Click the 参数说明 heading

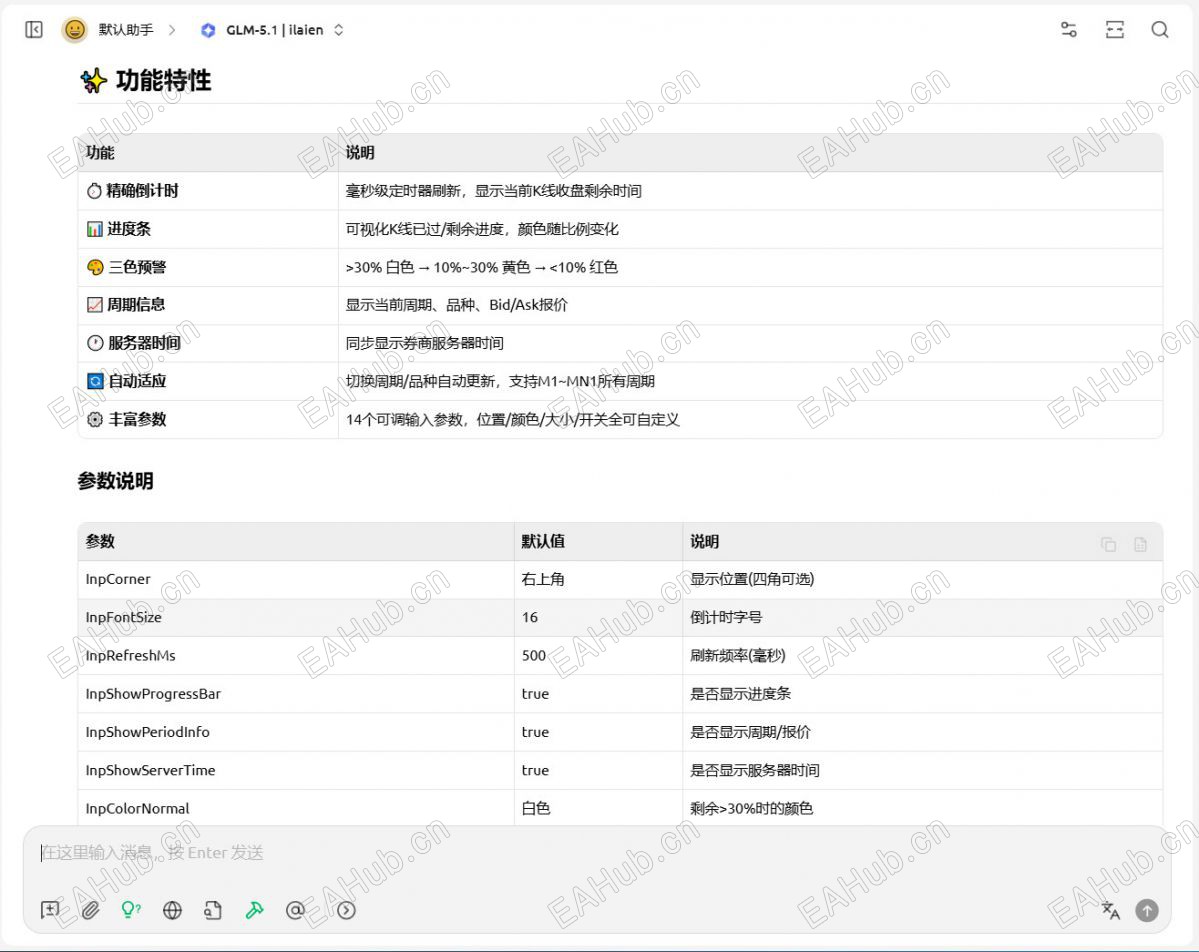115,481
